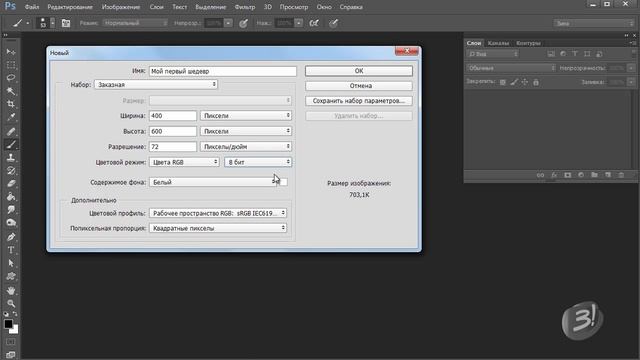Click the background color swatch
The image size is (640, 360).
point(15,331)
